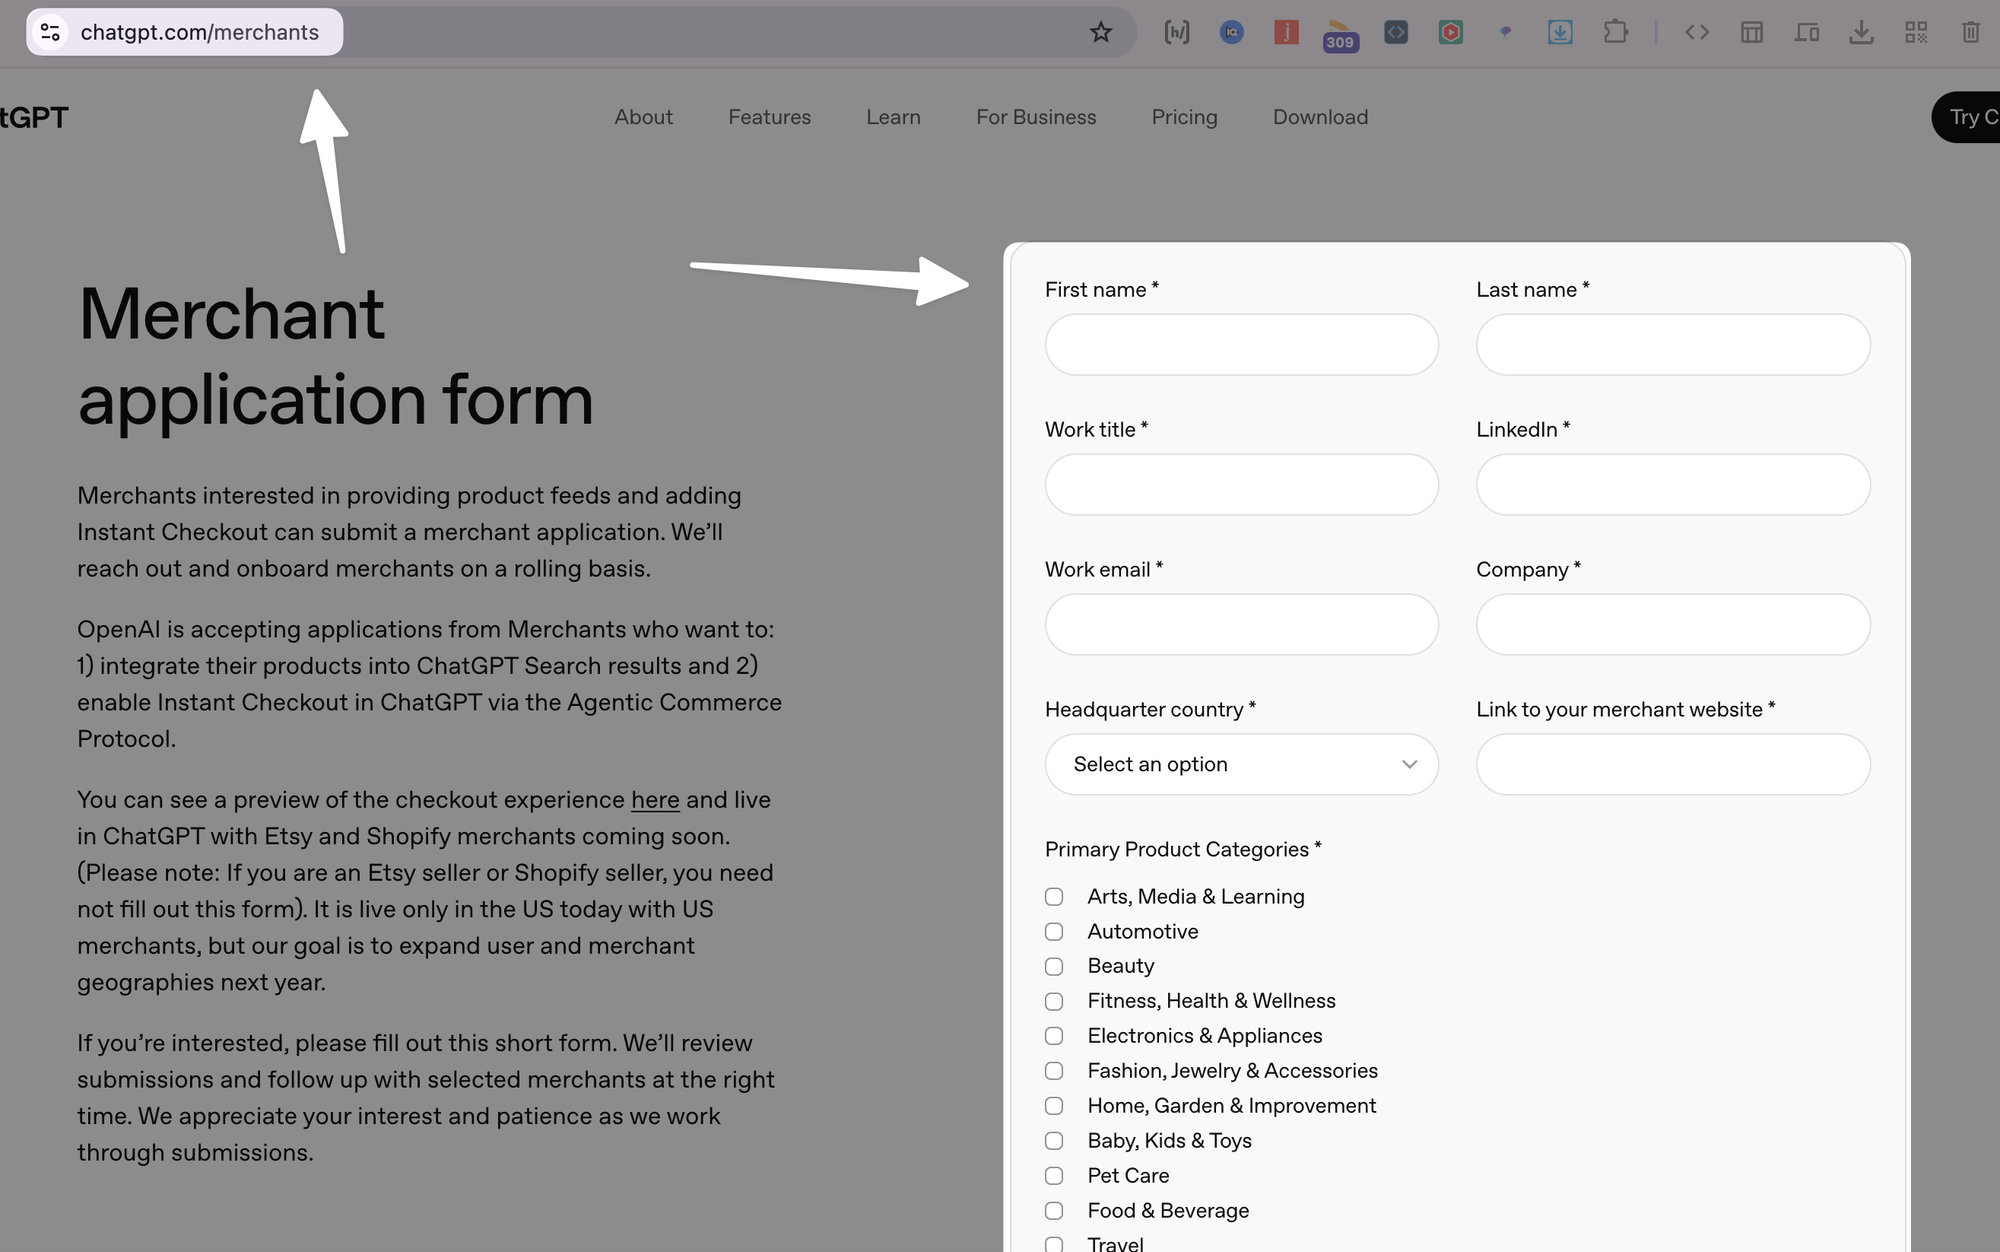Image resolution: width=2000 pixels, height=1252 pixels.
Task: Focus the Work email input field
Action: tap(1241, 625)
